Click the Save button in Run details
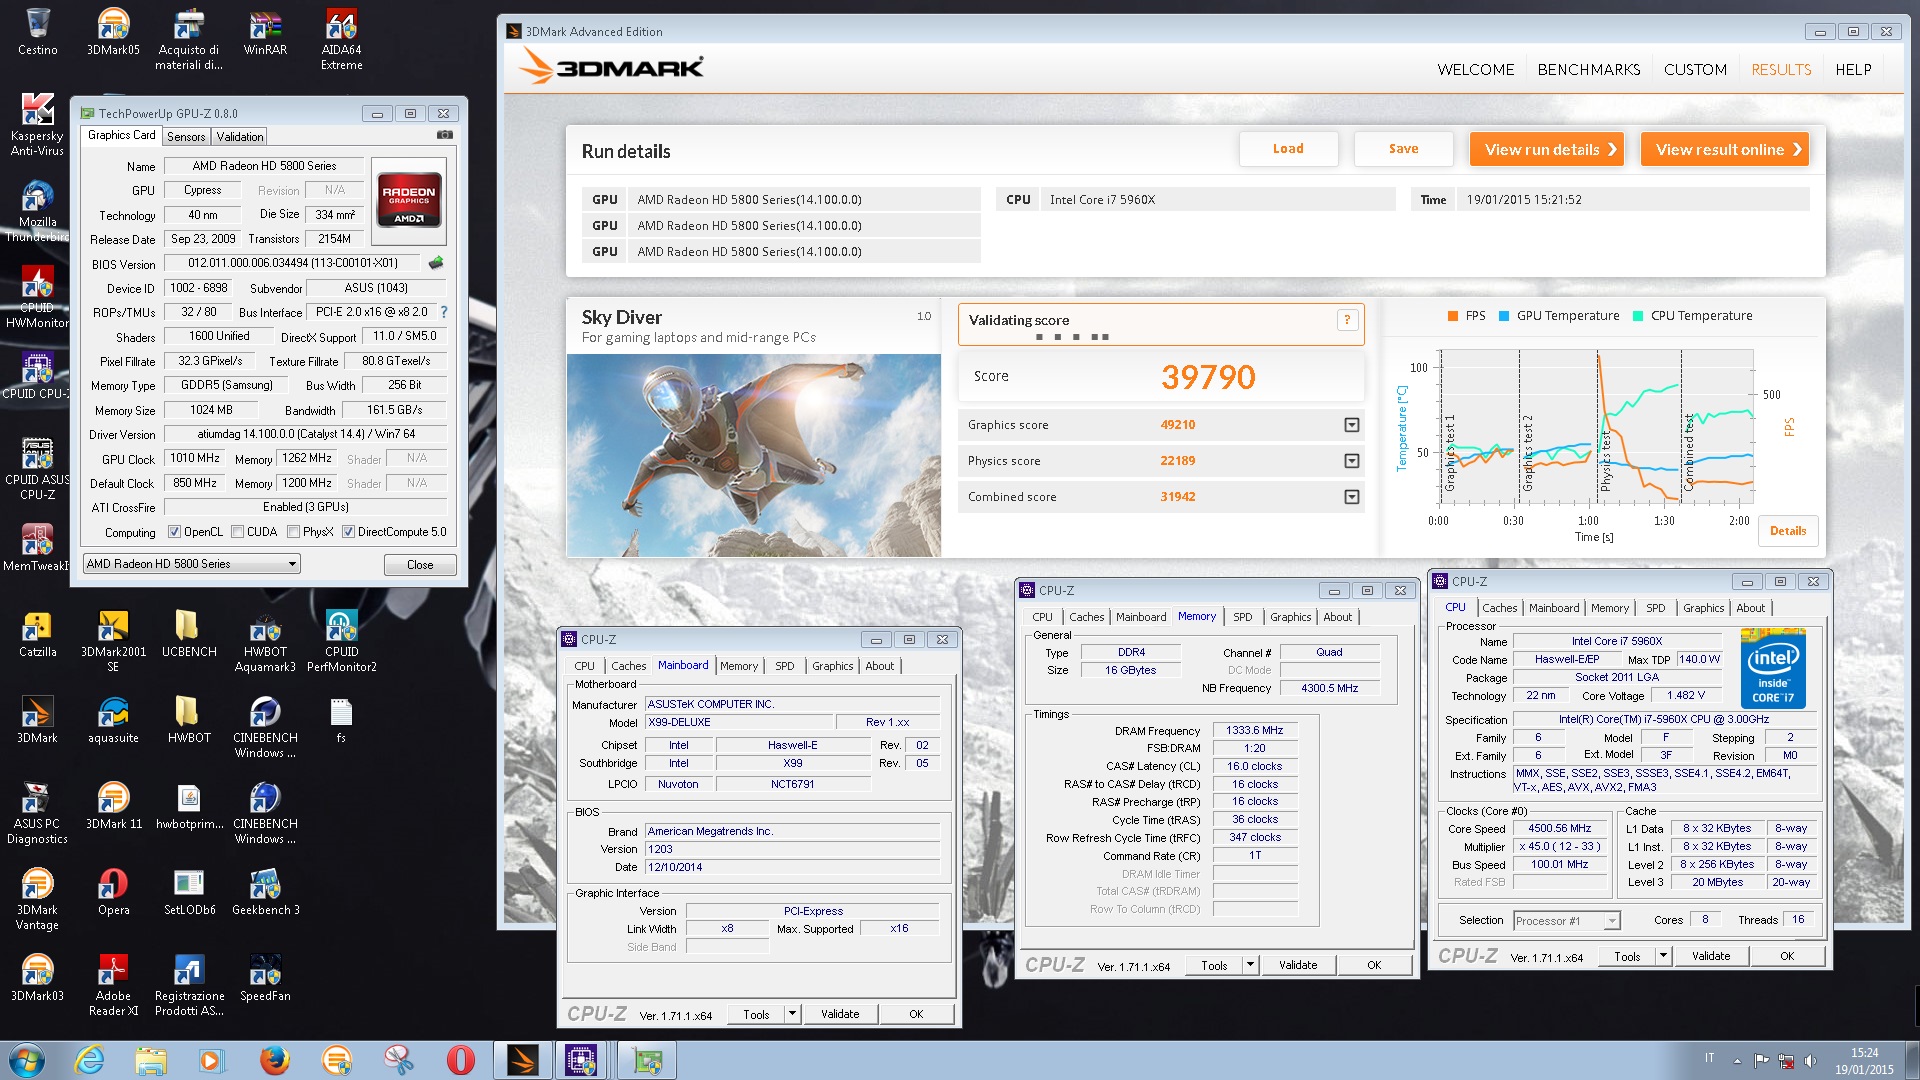Image resolution: width=1920 pixels, height=1080 pixels. pos(1403,149)
